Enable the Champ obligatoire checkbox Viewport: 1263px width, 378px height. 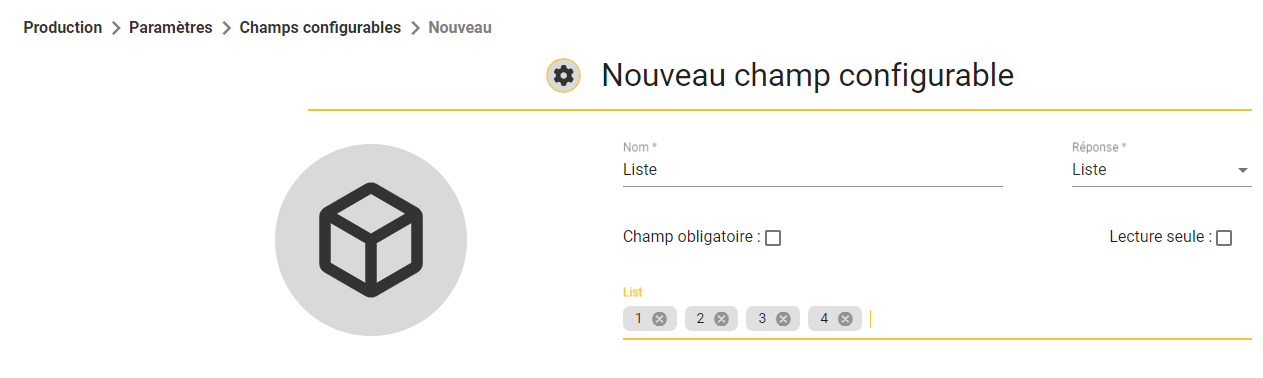(773, 238)
